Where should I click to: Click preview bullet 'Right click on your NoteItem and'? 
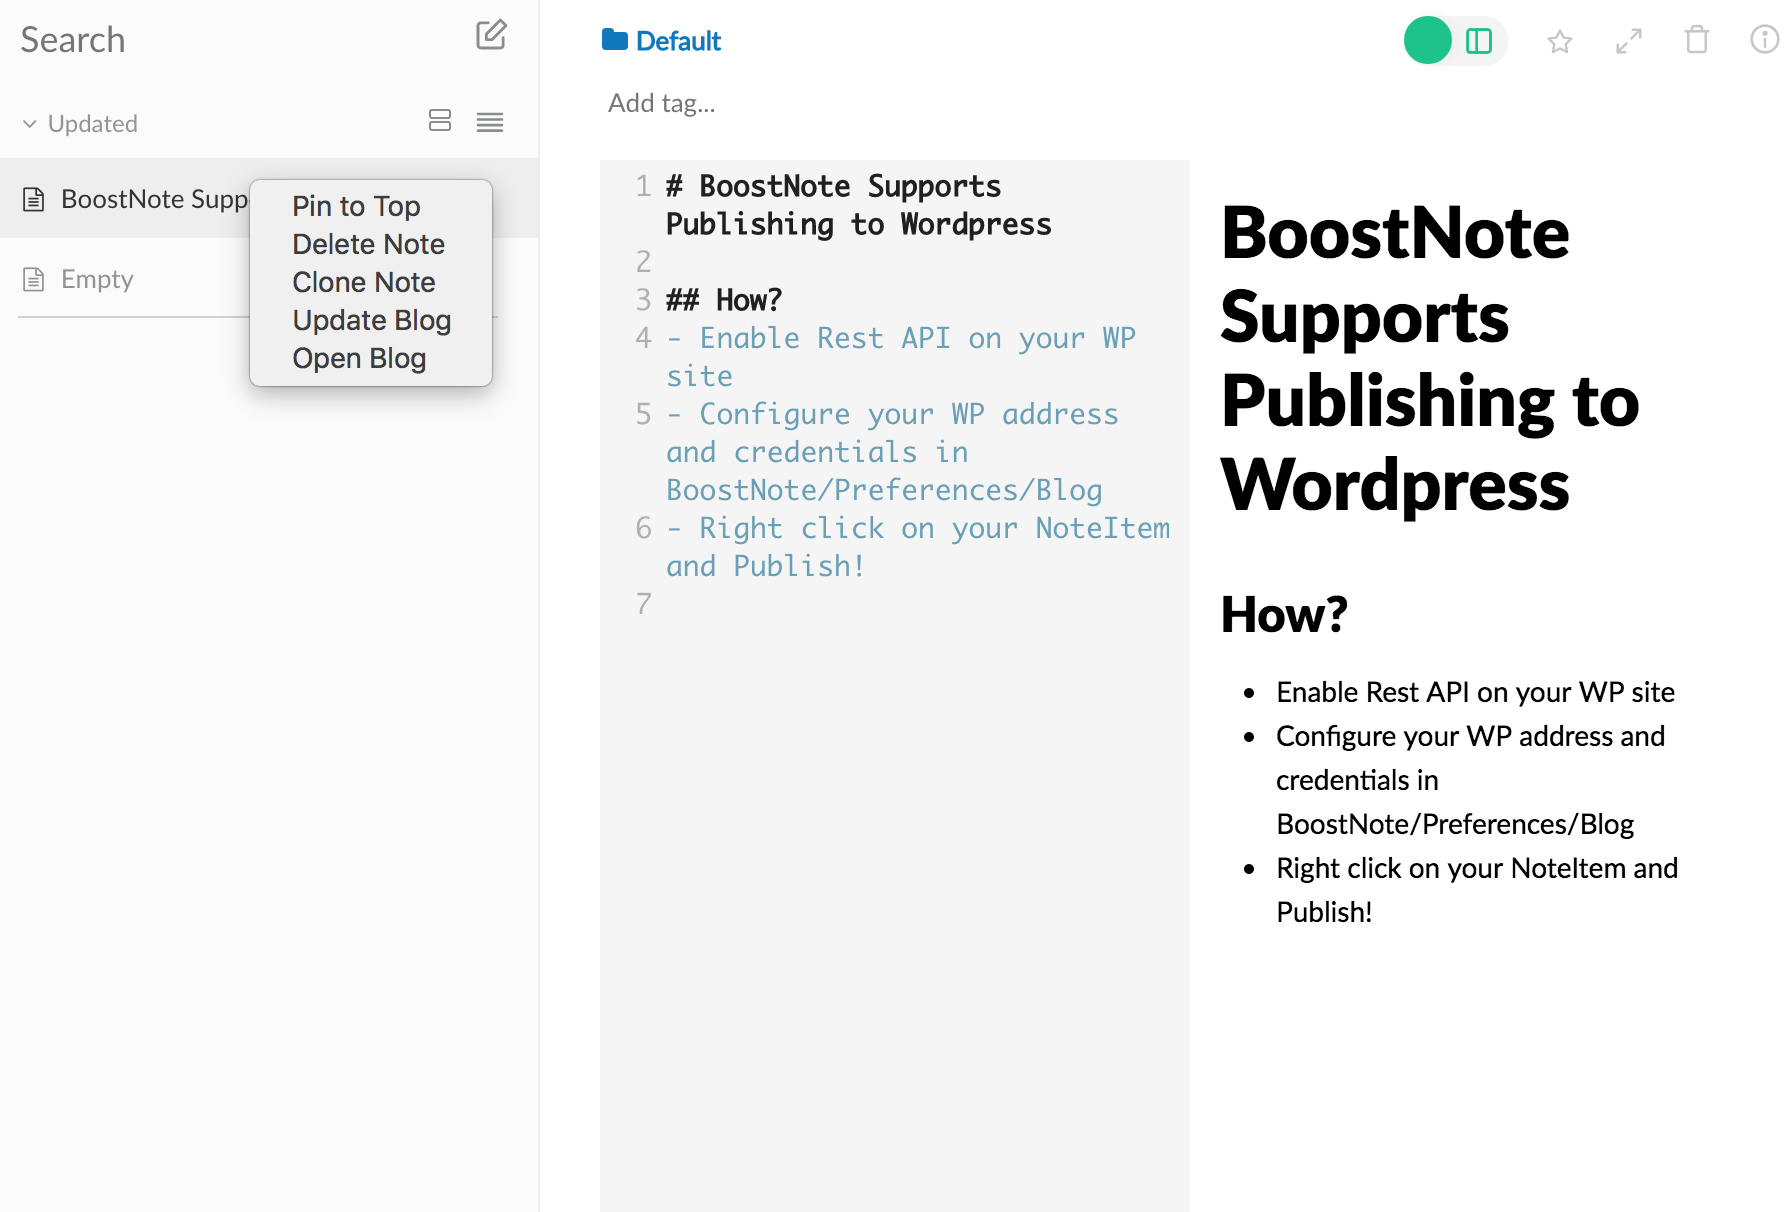tap(1477, 868)
